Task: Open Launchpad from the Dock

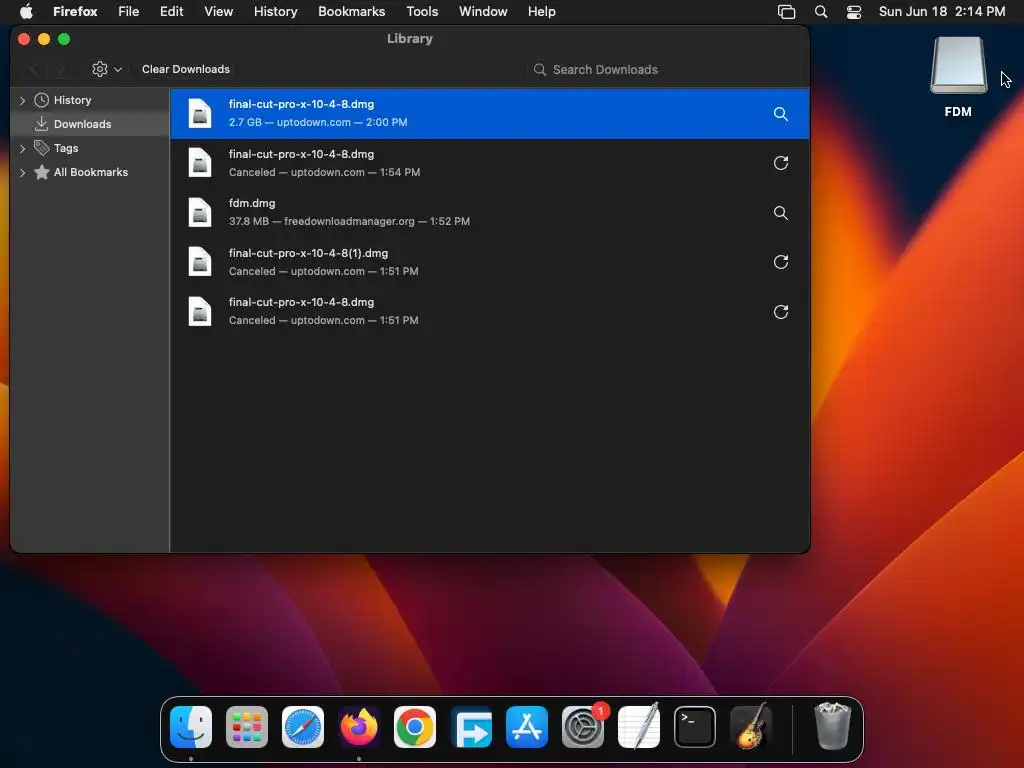Action: coord(247,727)
